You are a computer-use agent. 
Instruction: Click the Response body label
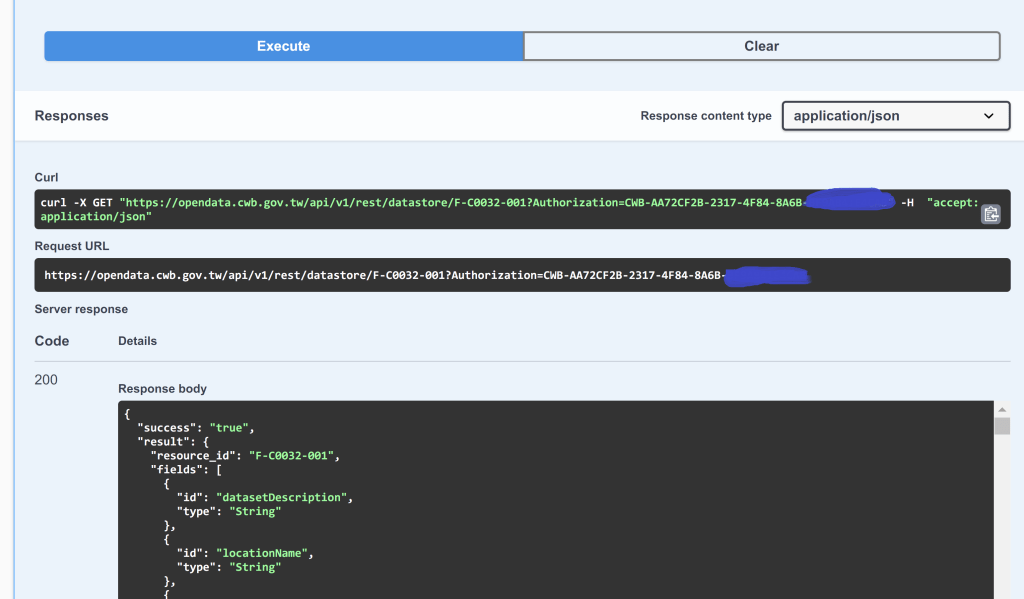point(162,389)
